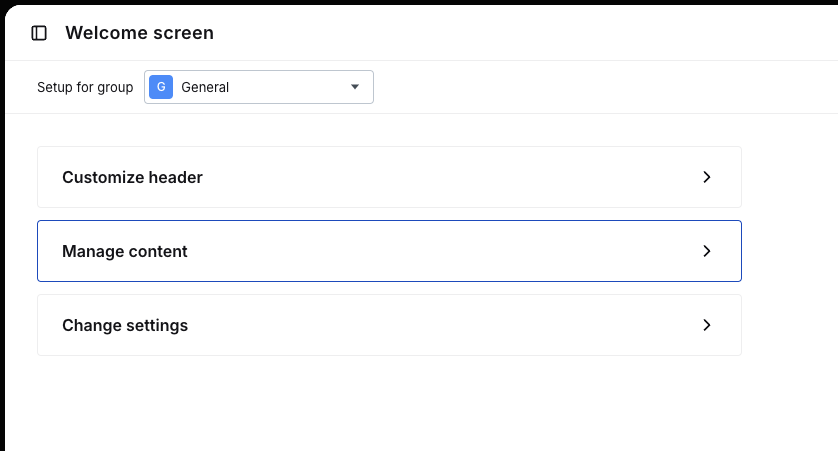Click the arrow beside Change settings
Image resolution: width=838 pixels, height=451 pixels.
coord(706,325)
